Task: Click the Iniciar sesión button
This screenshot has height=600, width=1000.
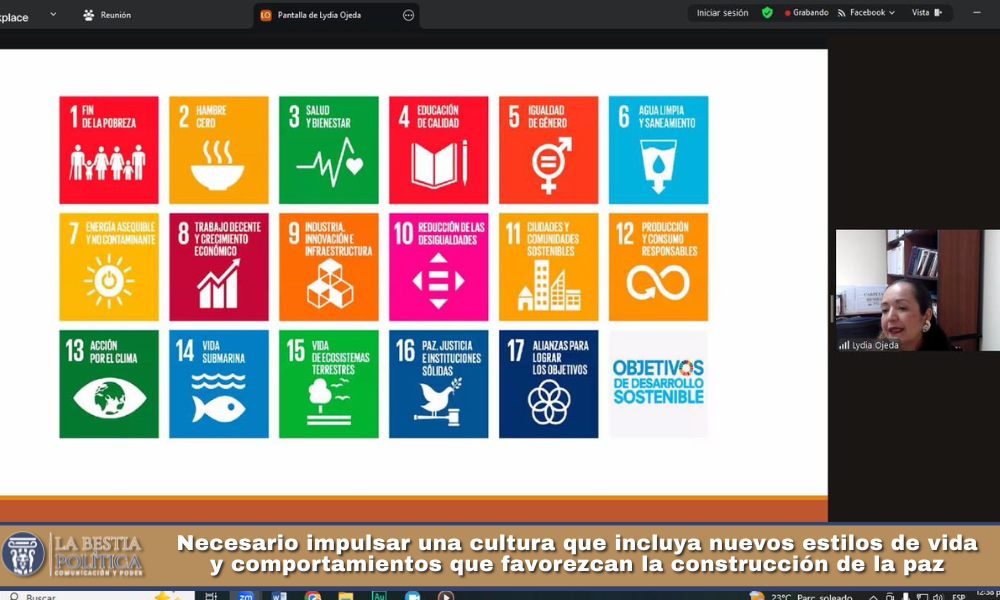Action: (722, 13)
